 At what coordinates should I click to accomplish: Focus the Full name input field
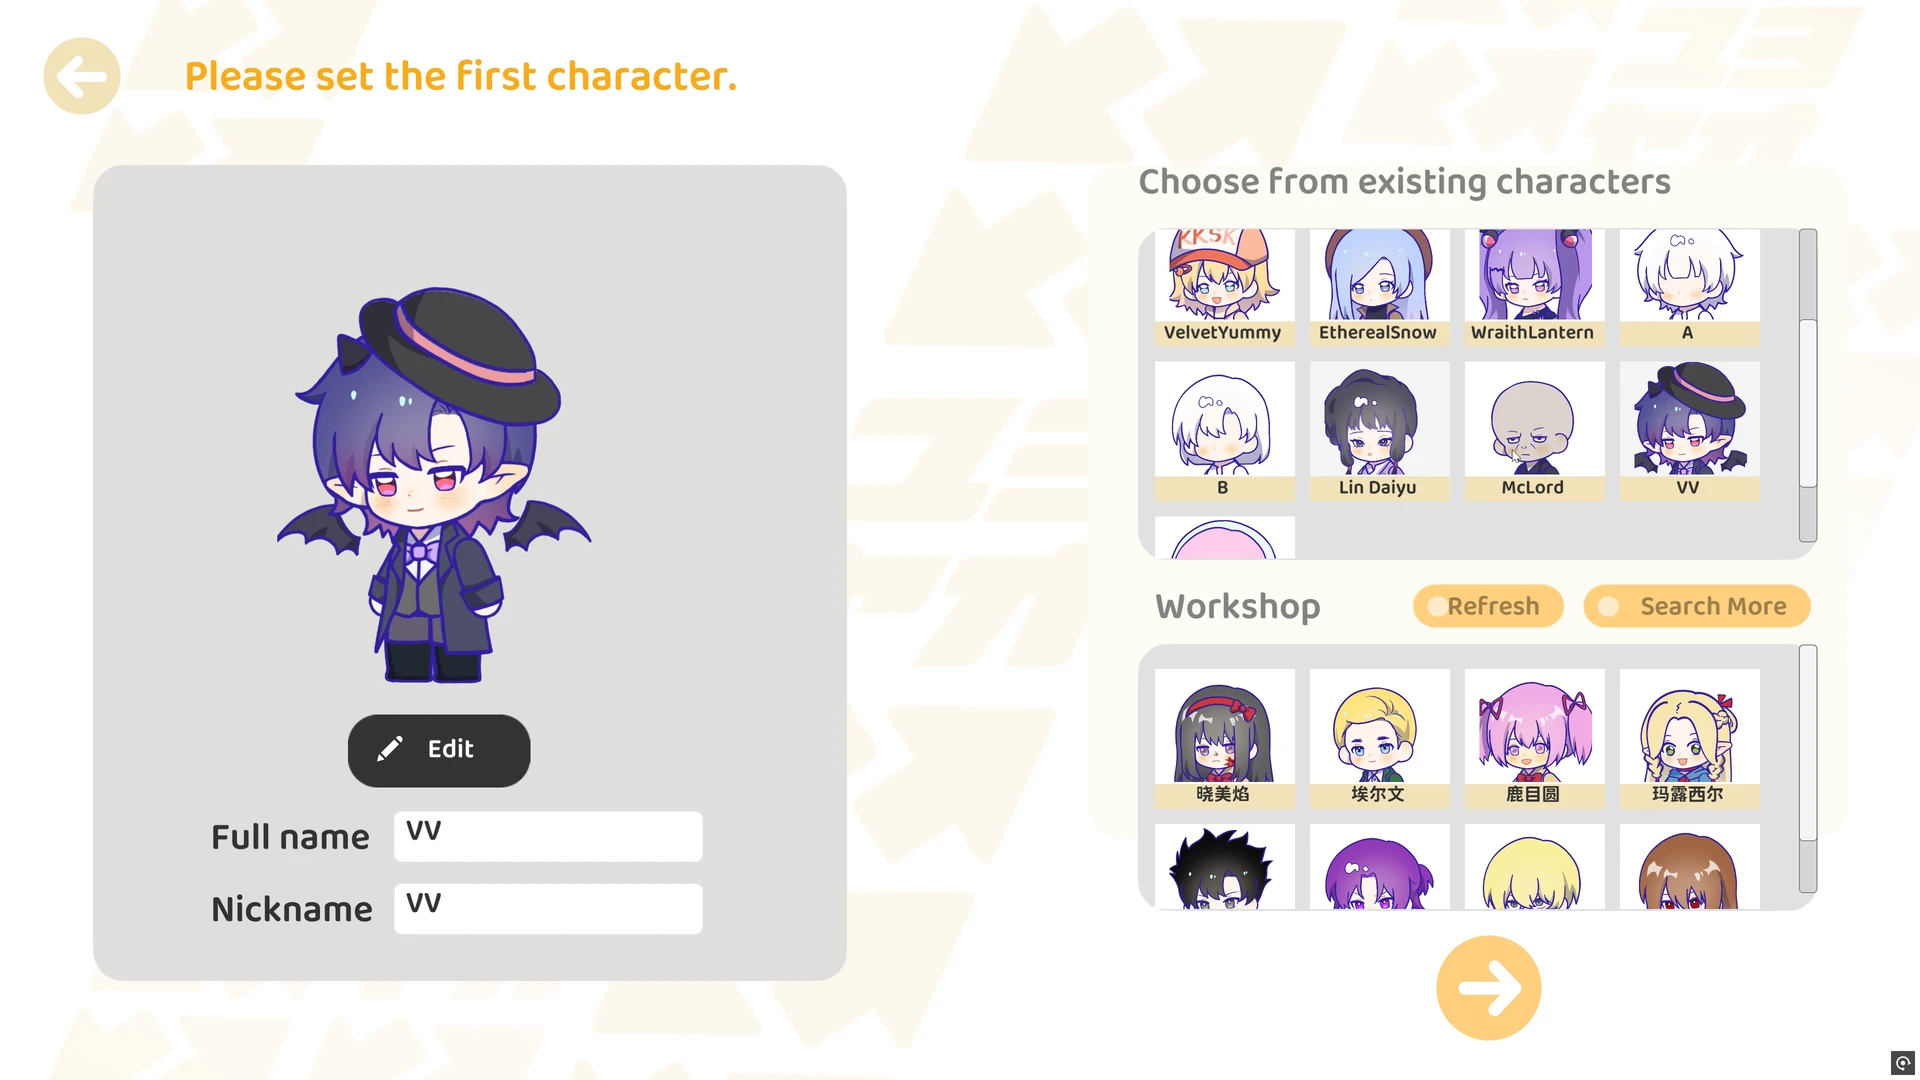click(548, 836)
